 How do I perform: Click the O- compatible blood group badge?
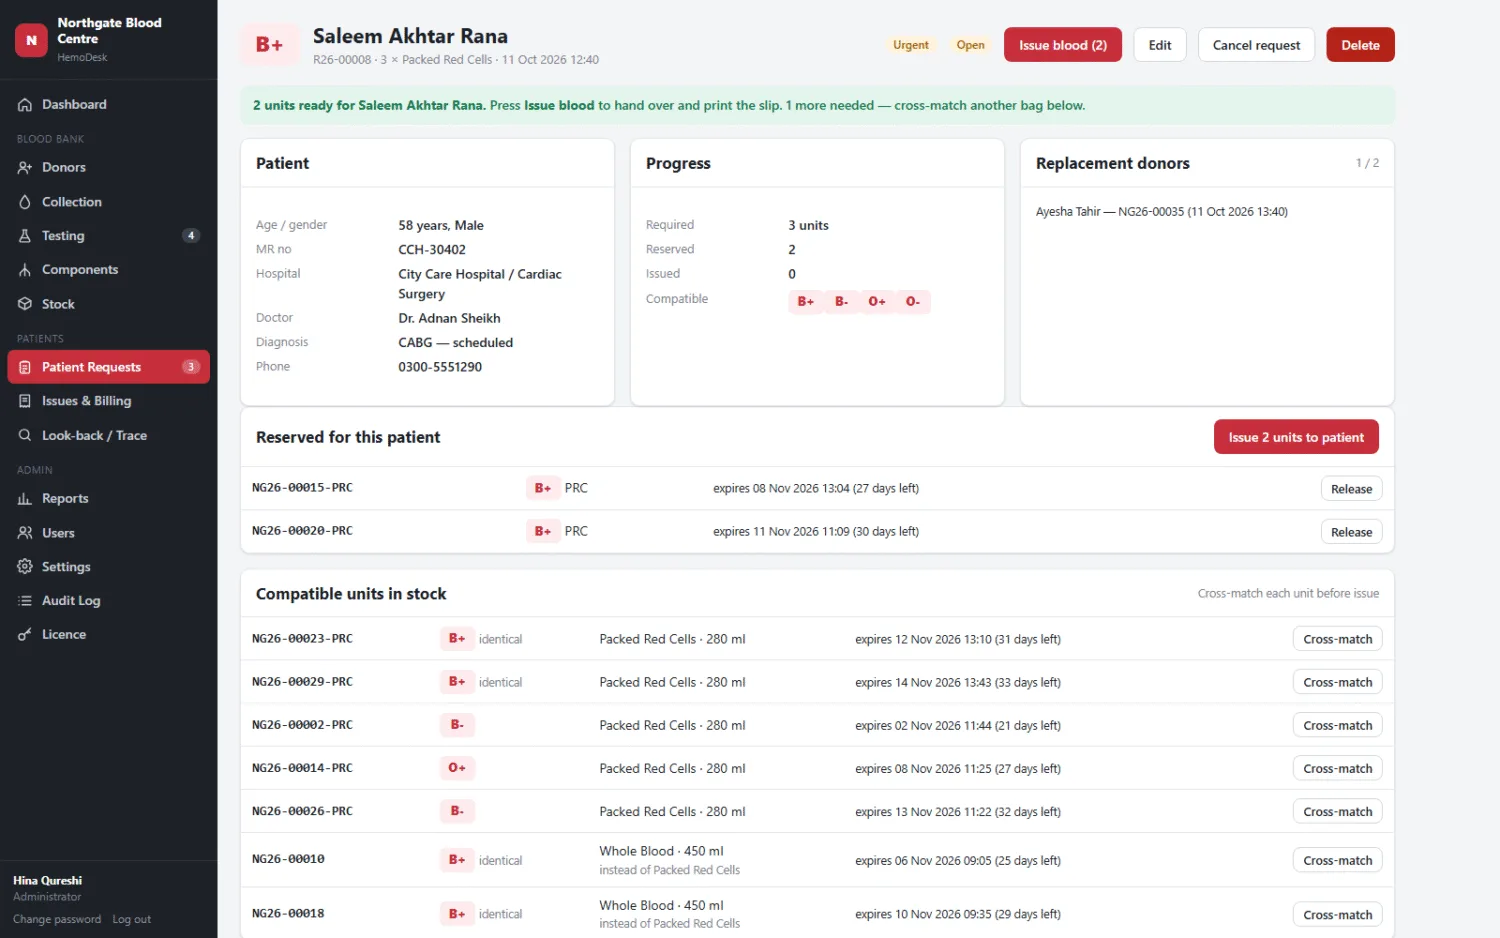[x=913, y=302]
